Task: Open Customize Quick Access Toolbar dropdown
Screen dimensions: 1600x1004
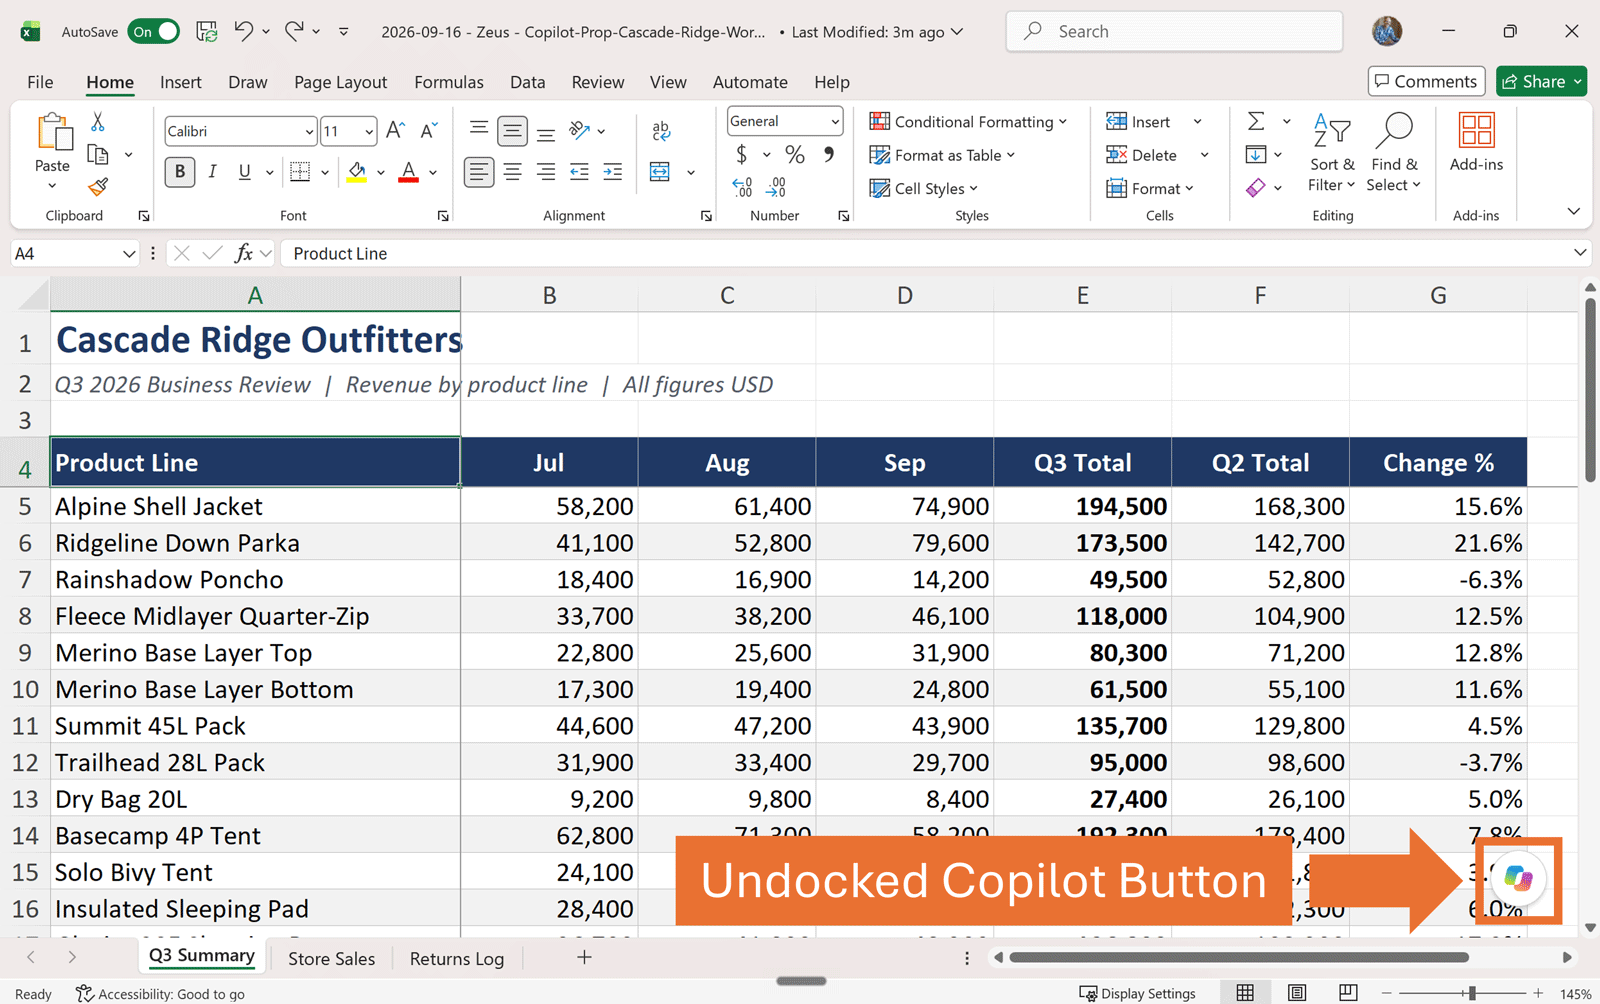Action: pos(344,32)
